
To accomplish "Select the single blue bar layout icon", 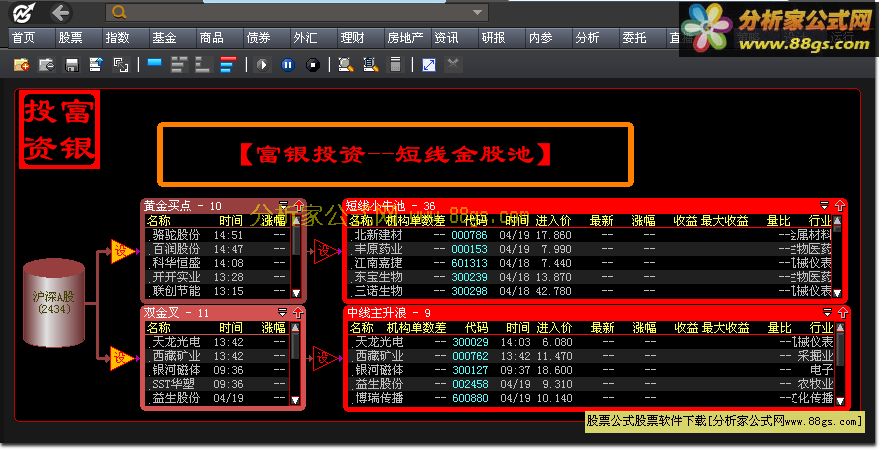I will coord(155,63).
